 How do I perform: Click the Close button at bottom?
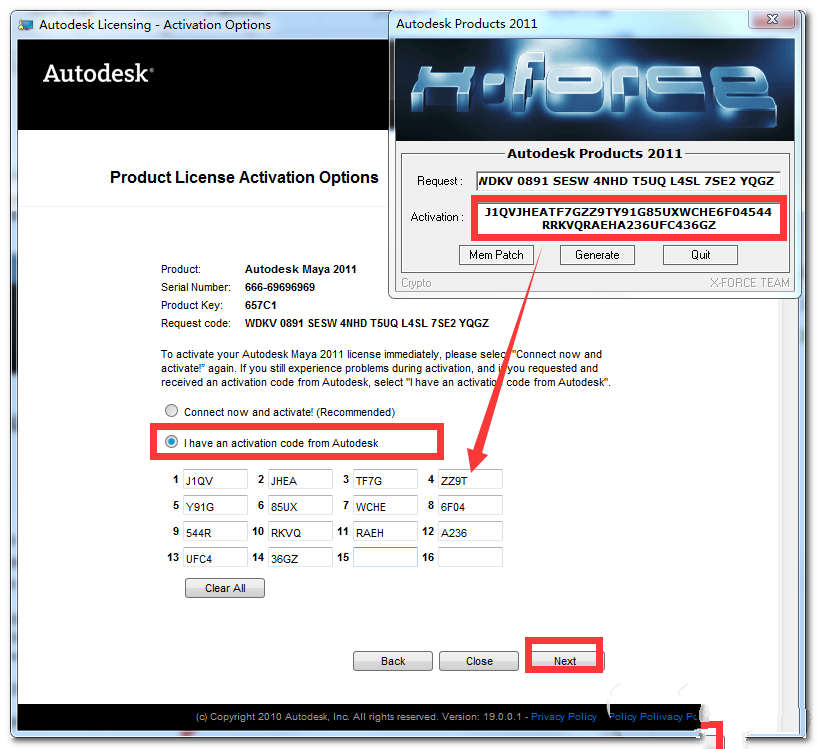pyautogui.click(x=479, y=661)
